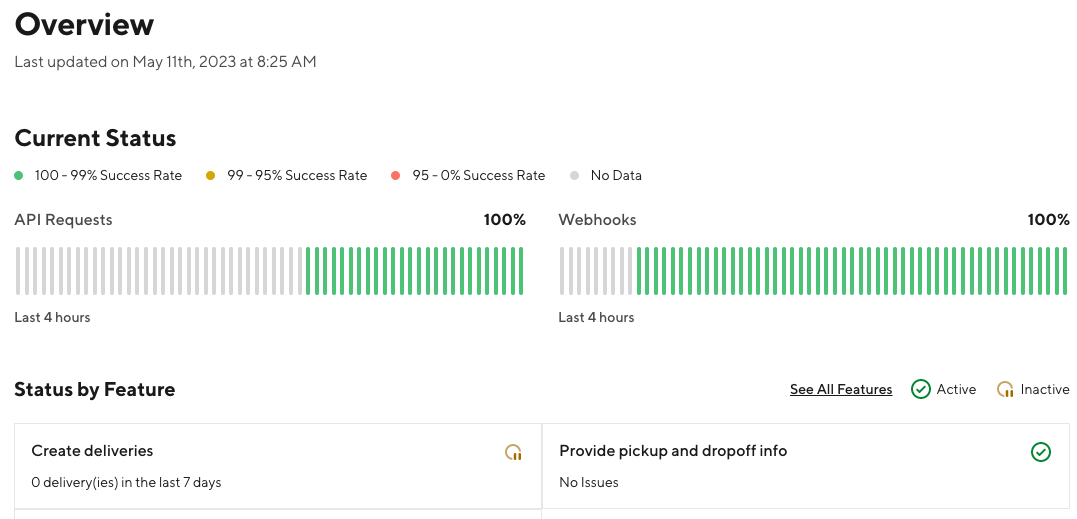
Task: Click the Inactive icon on Create deliveries card
Action: click(513, 452)
